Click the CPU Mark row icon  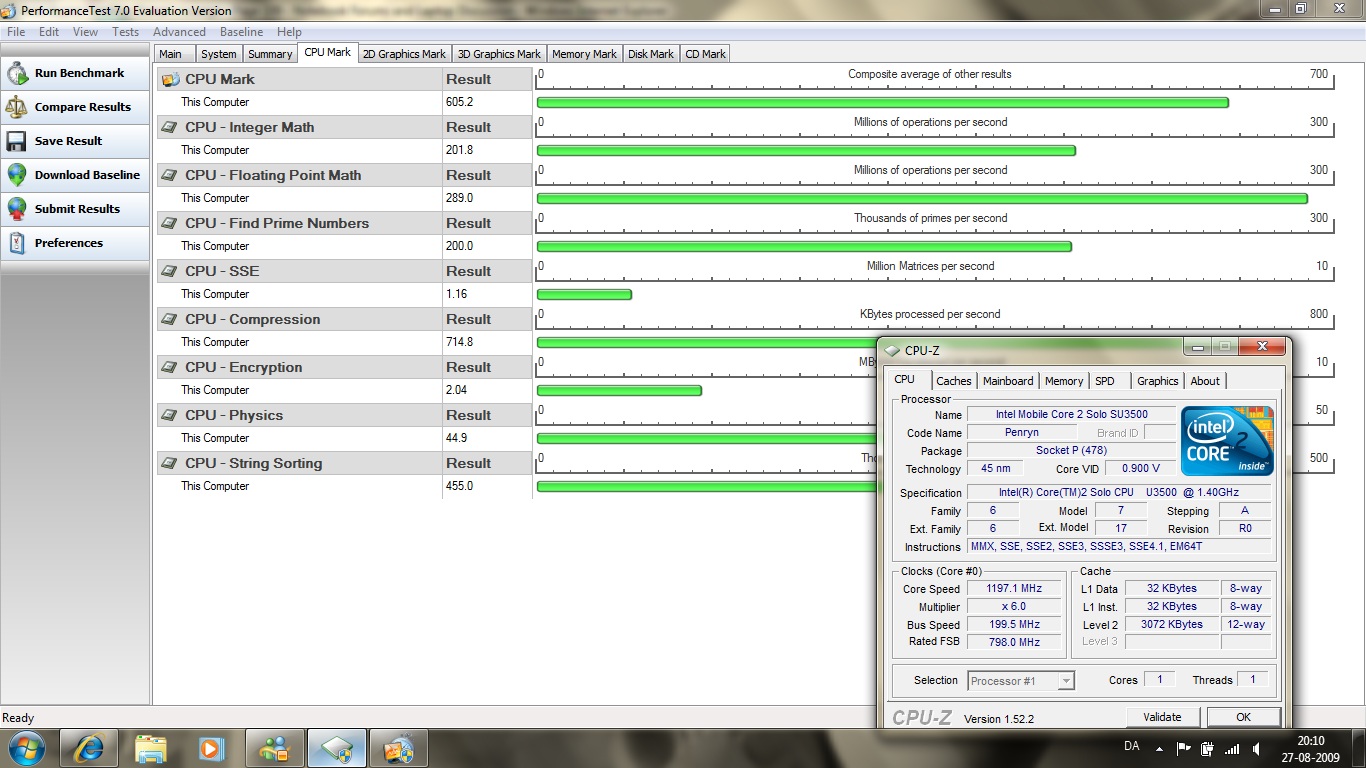[170, 79]
